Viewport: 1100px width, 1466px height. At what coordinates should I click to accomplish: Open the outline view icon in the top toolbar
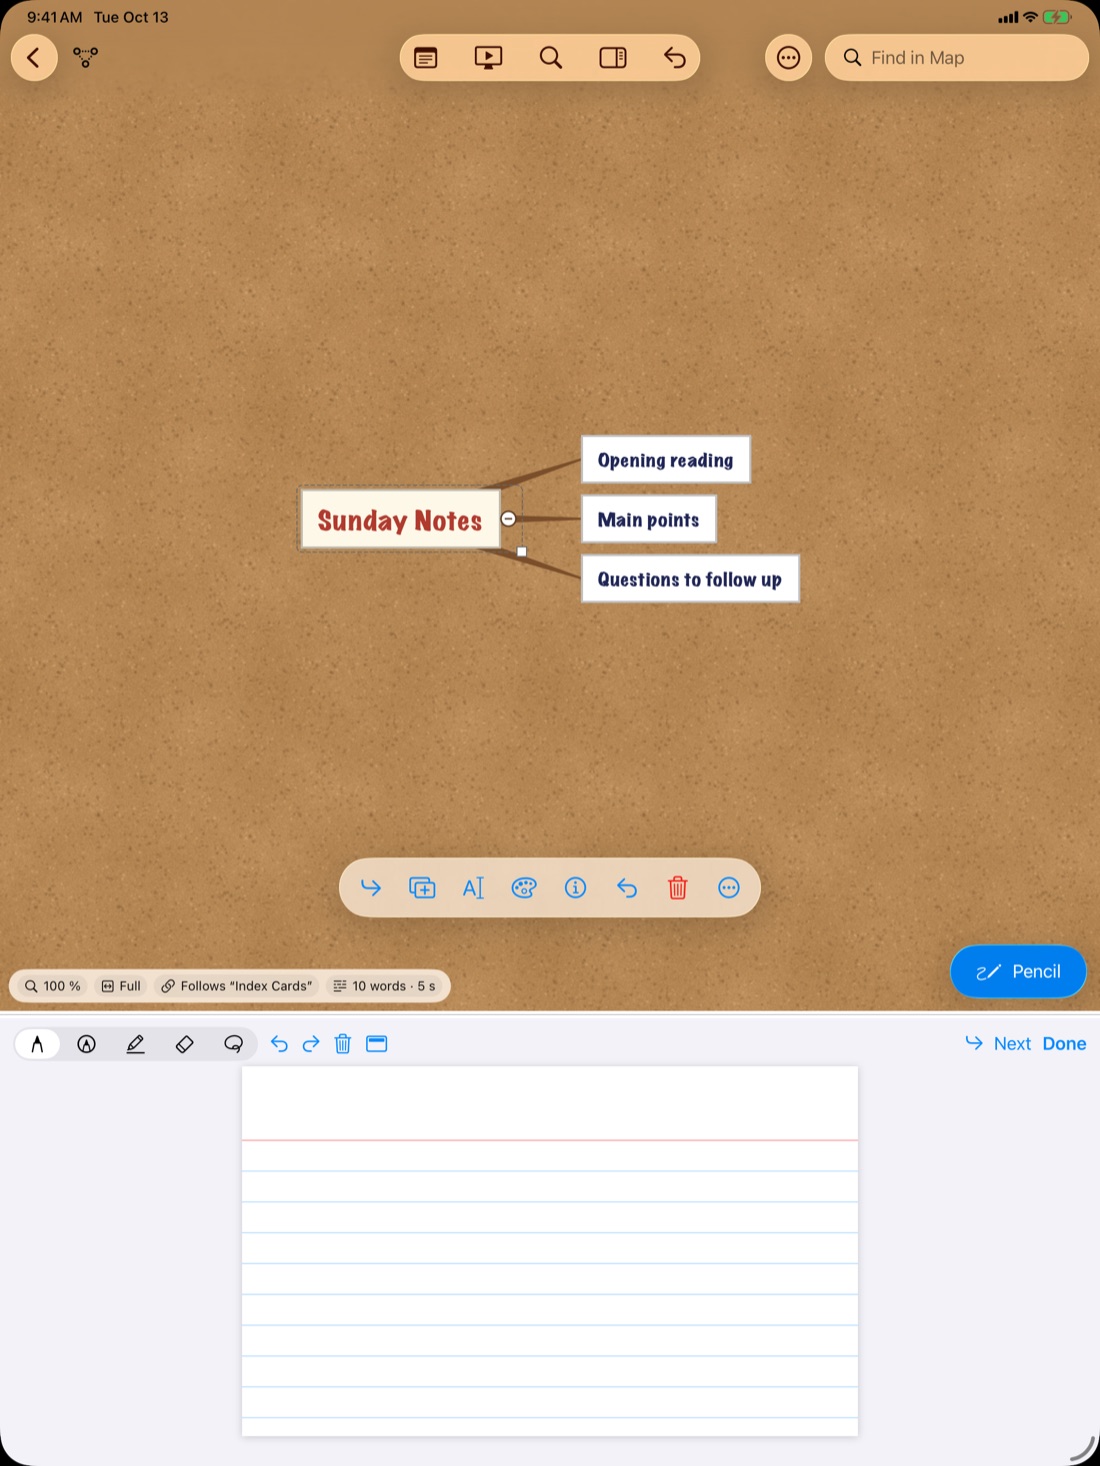click(x=426, y=58)
